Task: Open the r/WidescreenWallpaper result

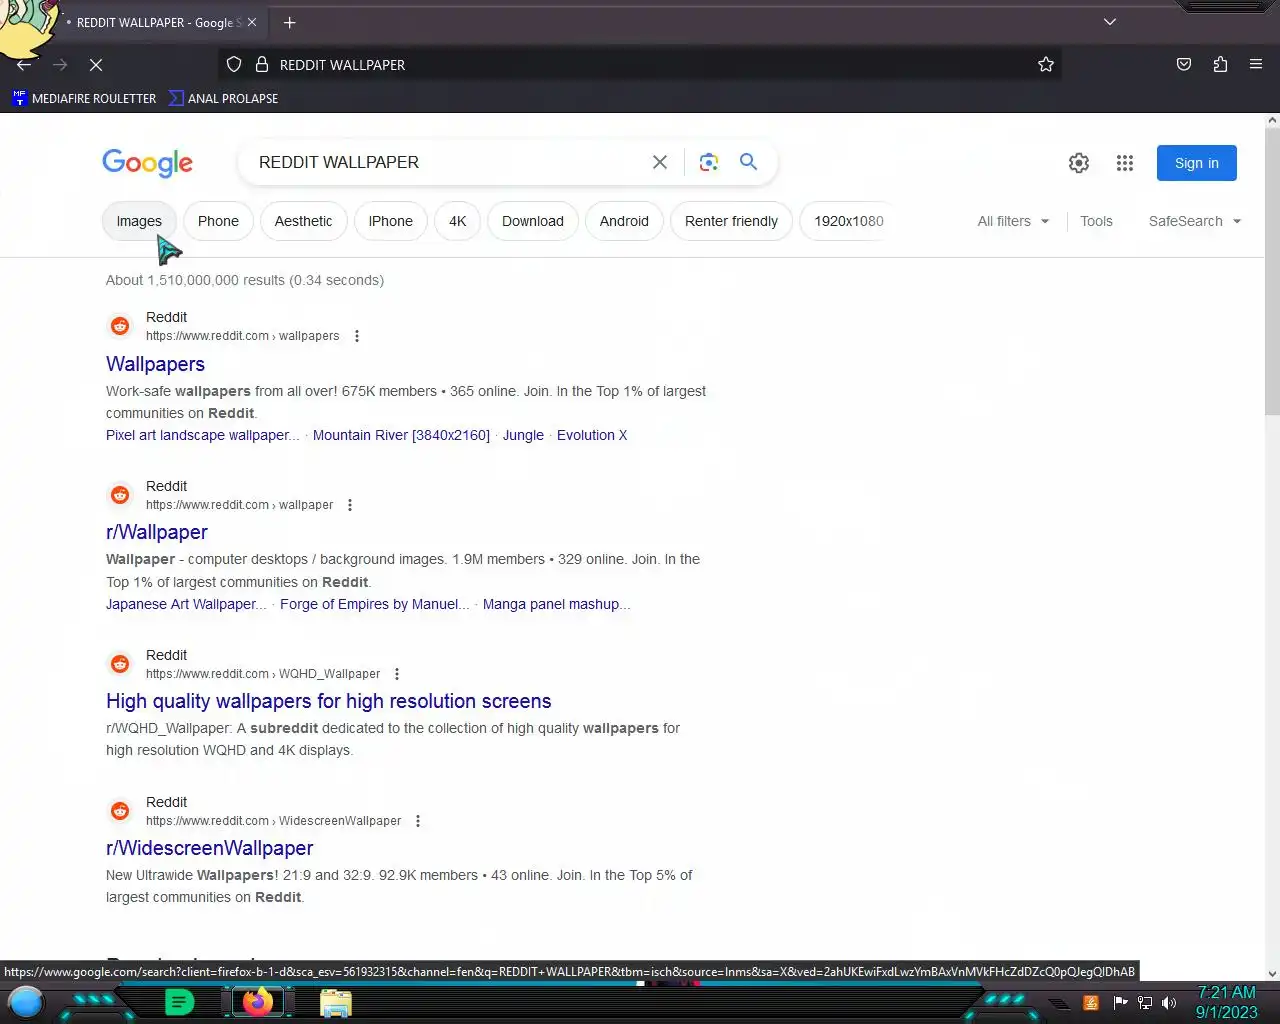Action: (x=210, y=848)
